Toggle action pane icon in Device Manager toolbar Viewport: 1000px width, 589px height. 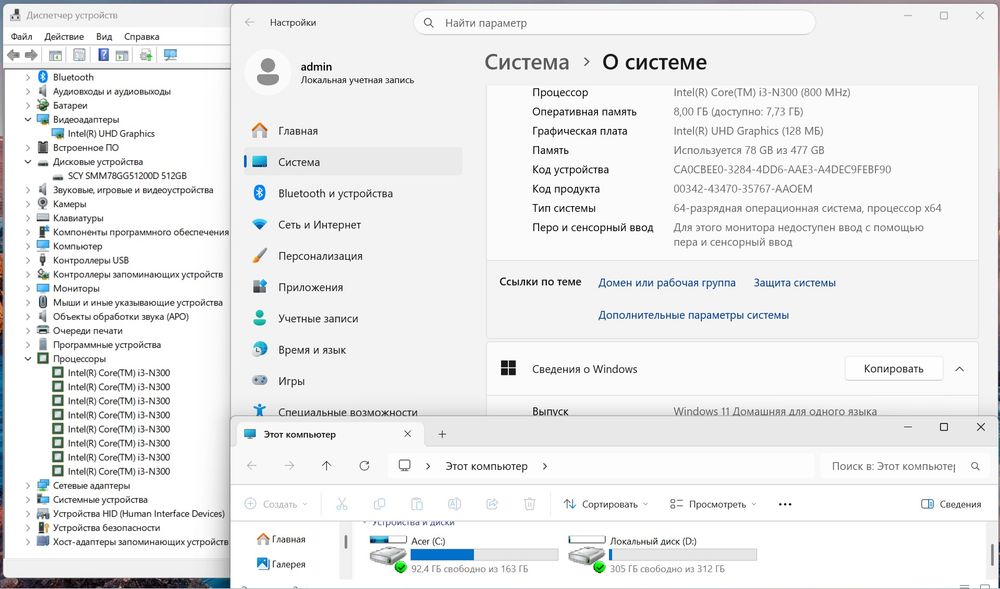click(x=122, y=55)
